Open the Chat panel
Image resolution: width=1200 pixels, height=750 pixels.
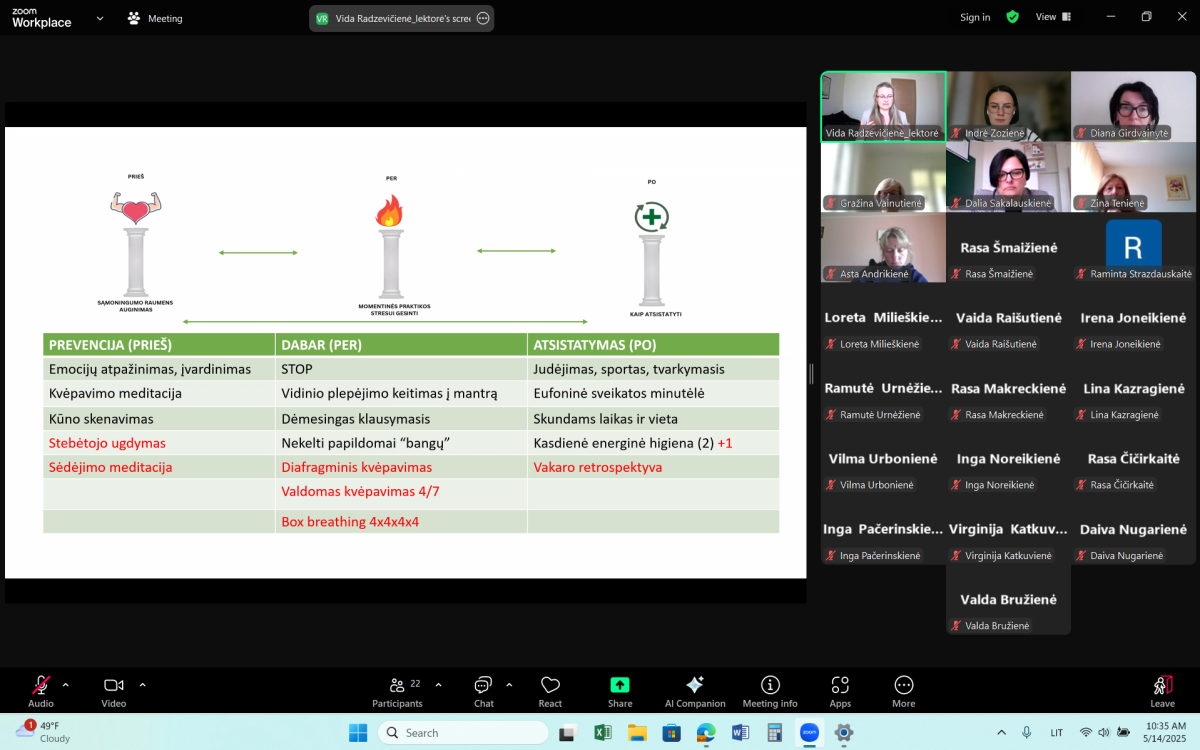(x=484, y=691)
